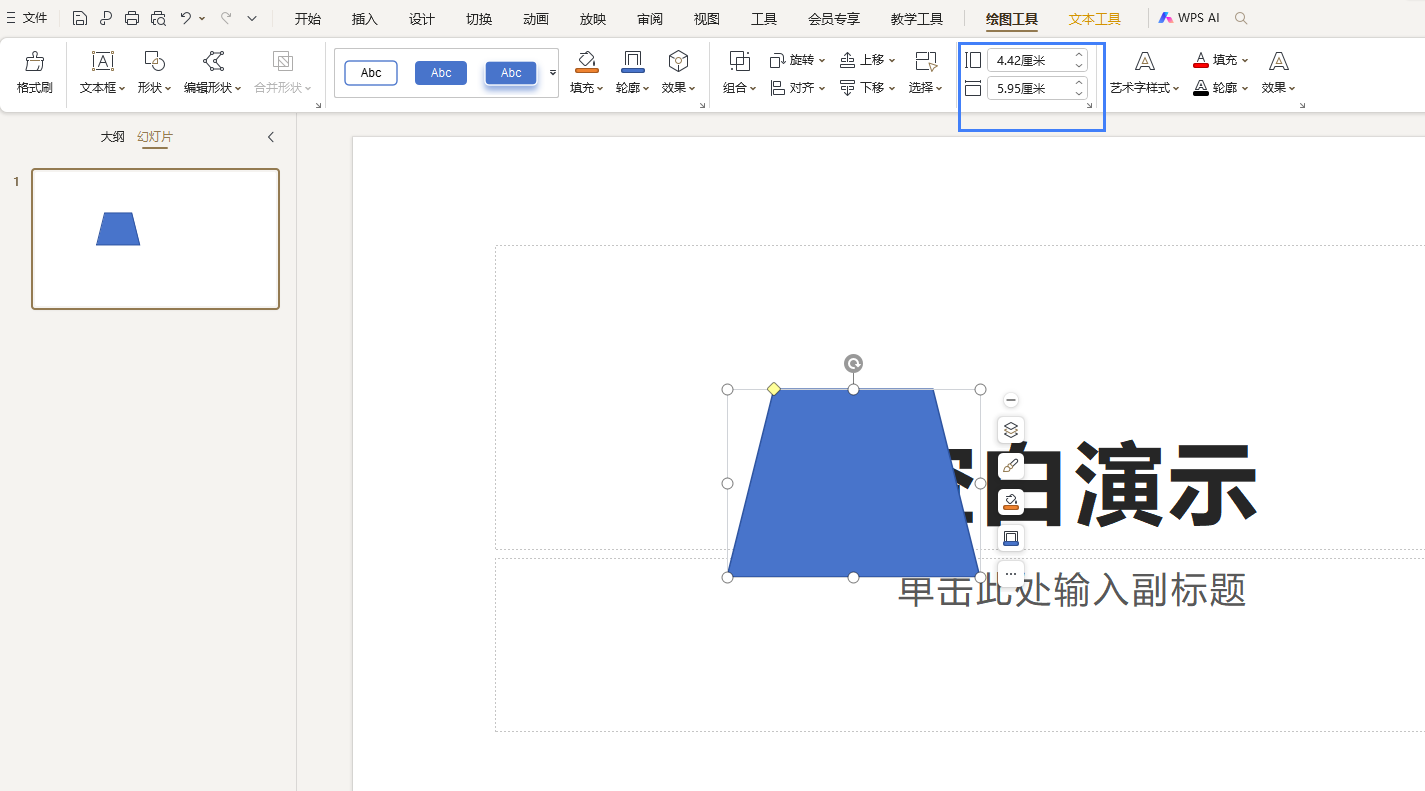Click the floating layers stack icon
Viewport: 1425px width, 791px height.
pos(1011,430)
